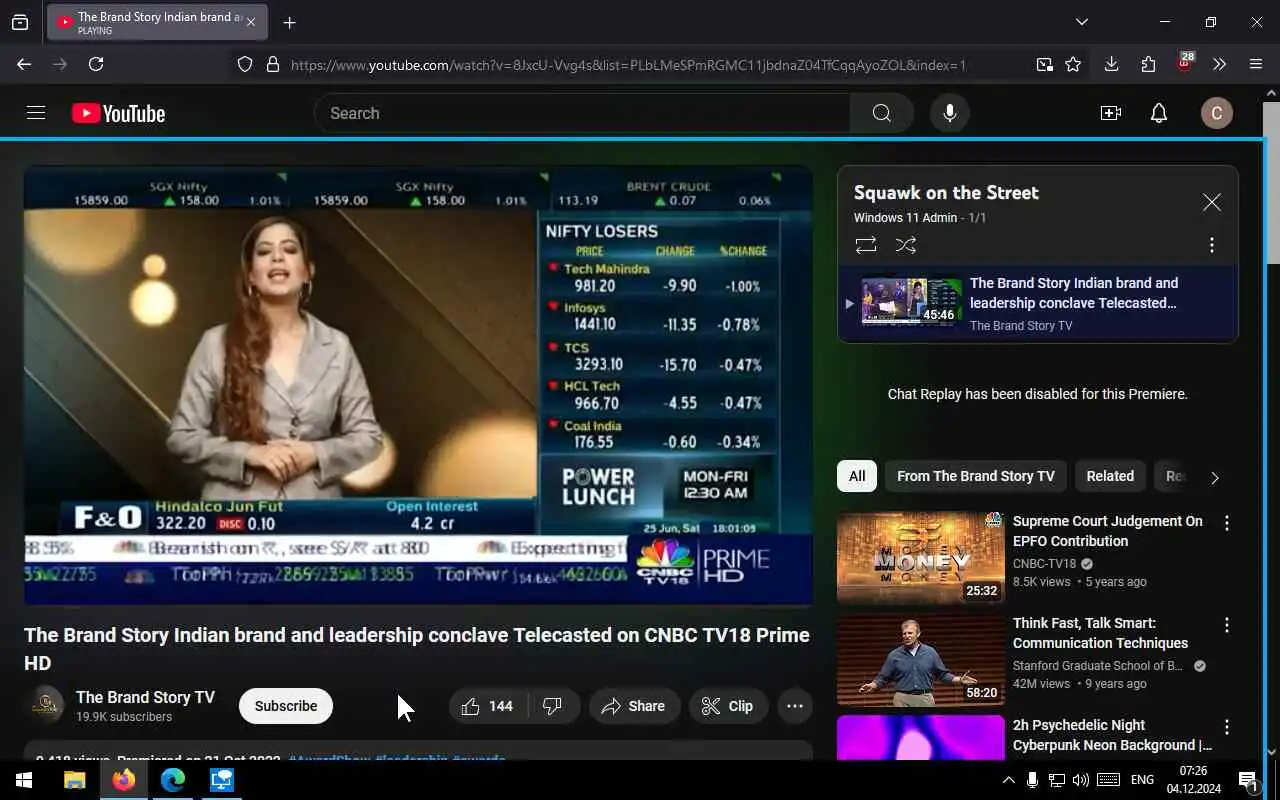
Task: Select The Brand Story Indian brand tab
Action: pyautogui.click(x=157, y=22)
